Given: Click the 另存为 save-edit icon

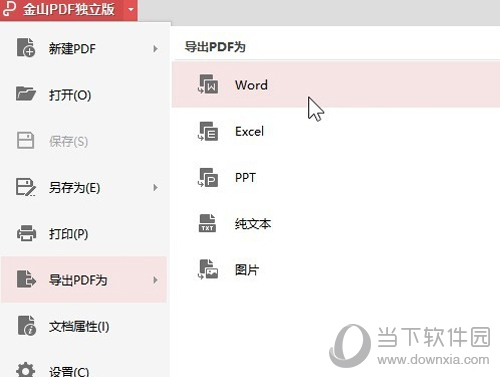Looking at the screenshot, I should click(26, 187).
